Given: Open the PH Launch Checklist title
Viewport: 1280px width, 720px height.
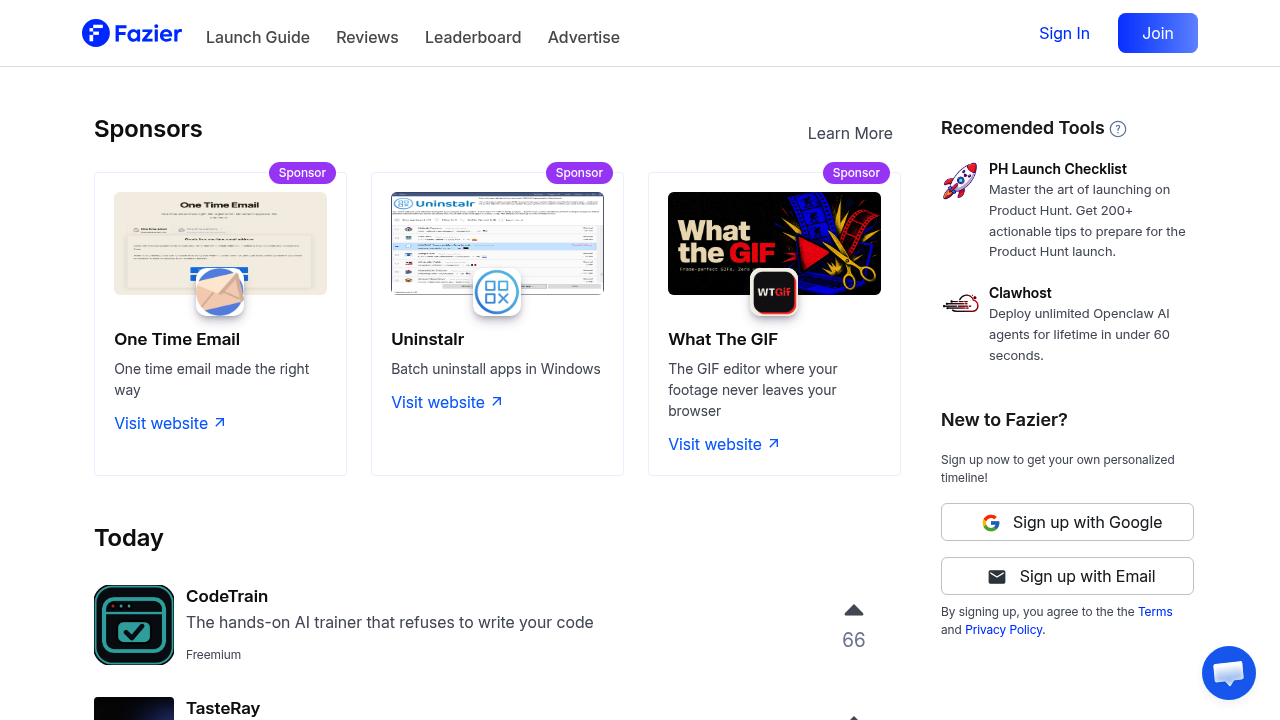Looking at the screenshot, I should point(1058,169).
